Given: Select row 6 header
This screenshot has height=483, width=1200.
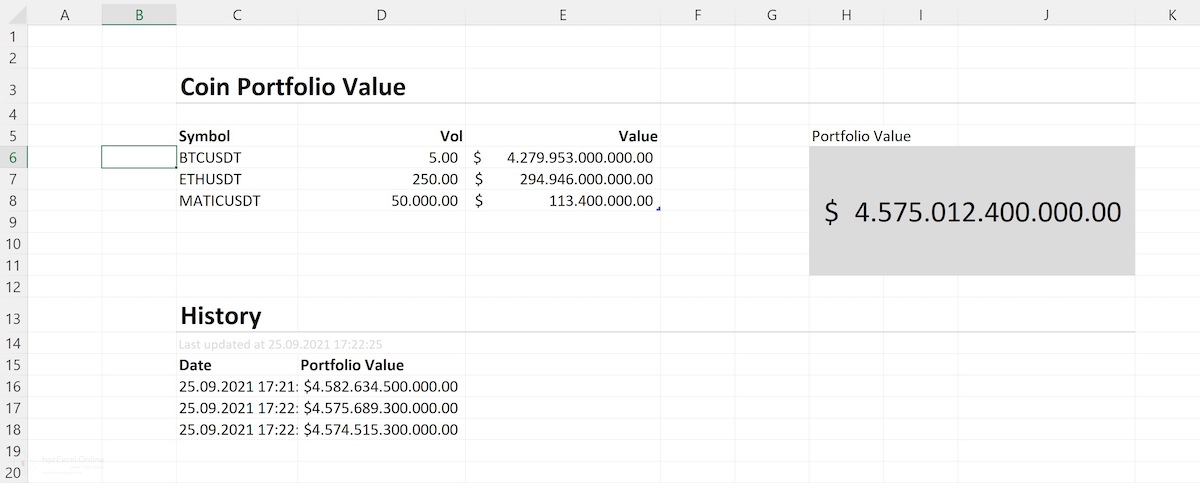Looking at the screenshot, I should [x=13, y=157].
